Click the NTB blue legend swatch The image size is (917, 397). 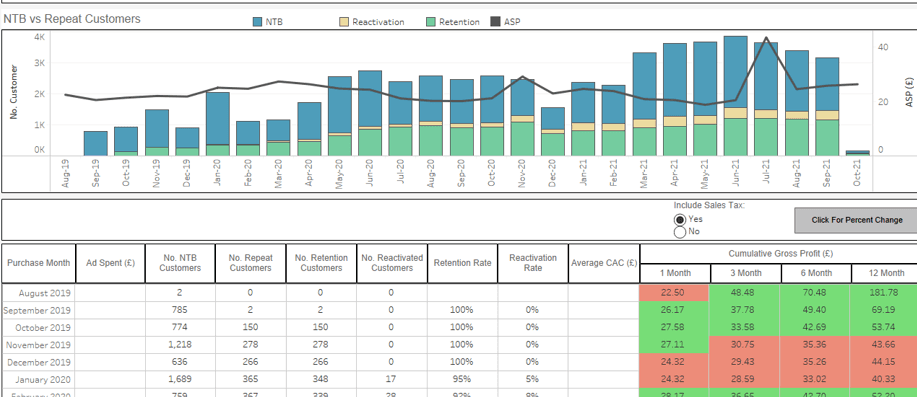(257, 22)
